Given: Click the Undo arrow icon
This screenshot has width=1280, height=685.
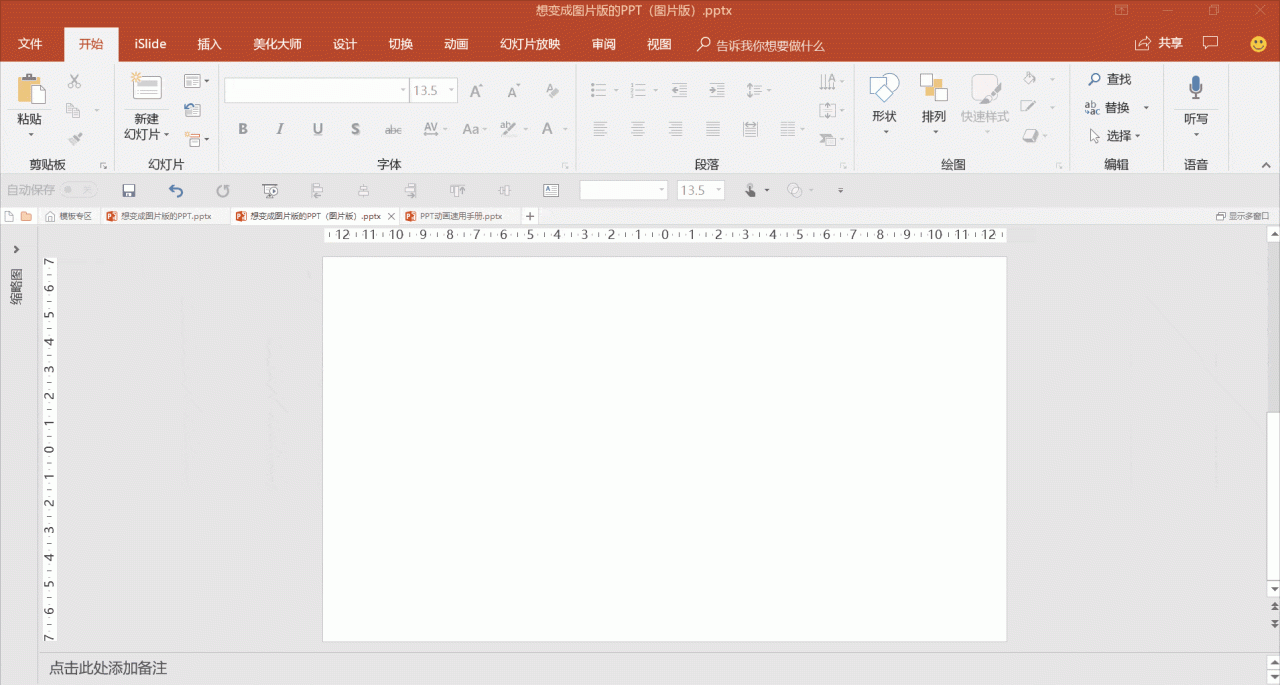Looking at the screenshot, I should (x=176, y=190).
